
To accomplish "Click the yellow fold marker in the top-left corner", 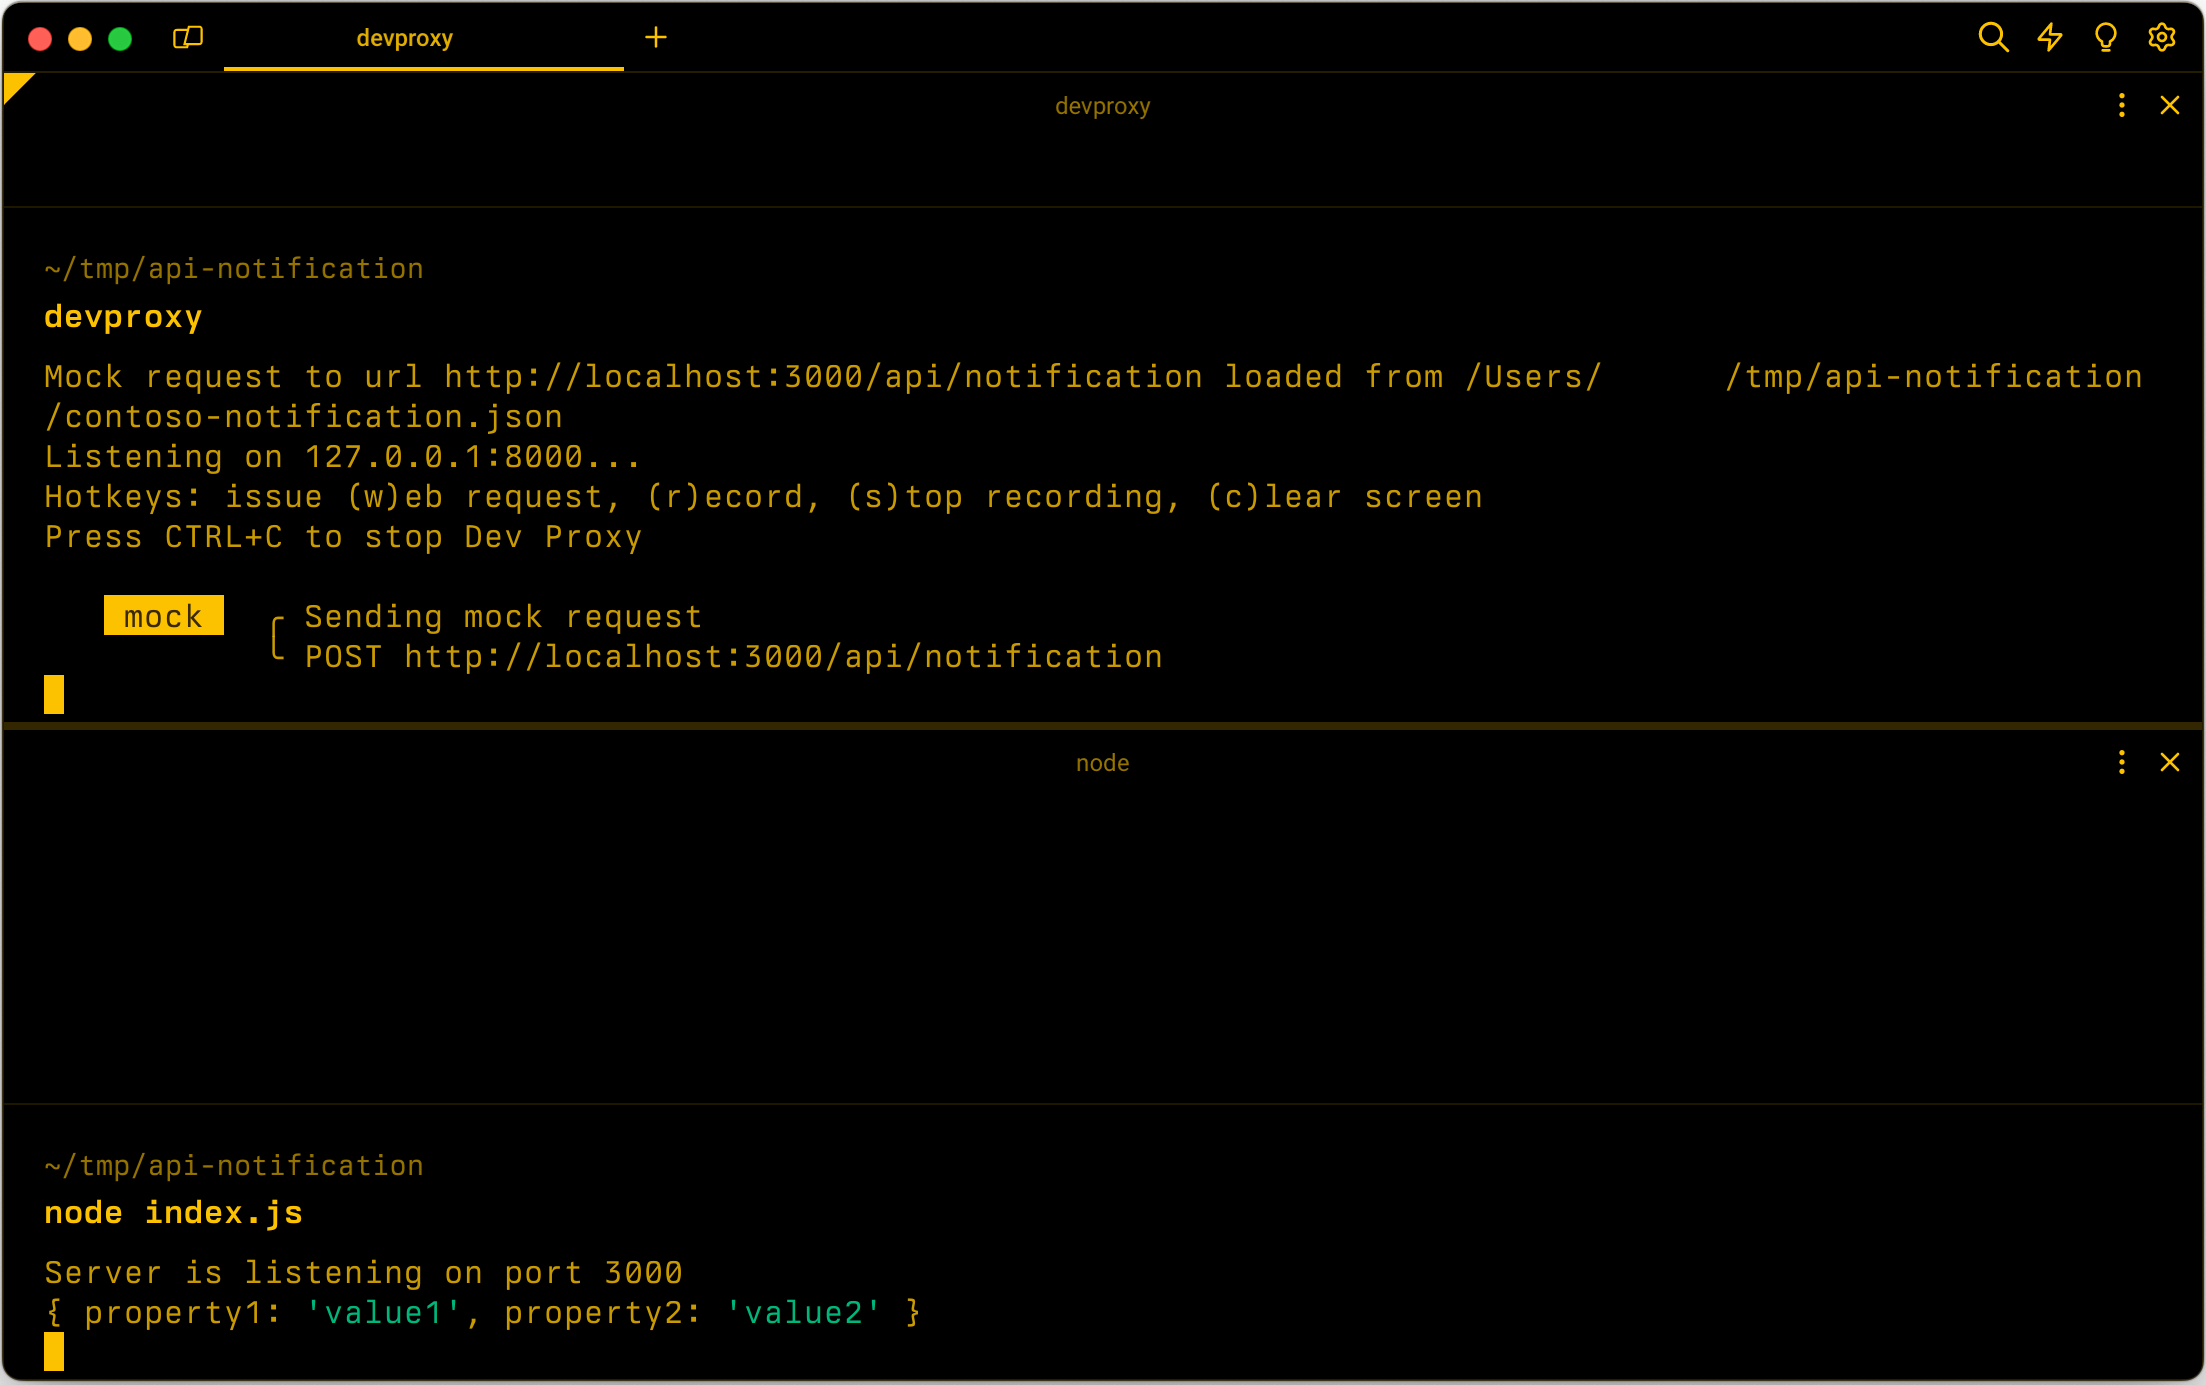I will (x=15, y=85).
